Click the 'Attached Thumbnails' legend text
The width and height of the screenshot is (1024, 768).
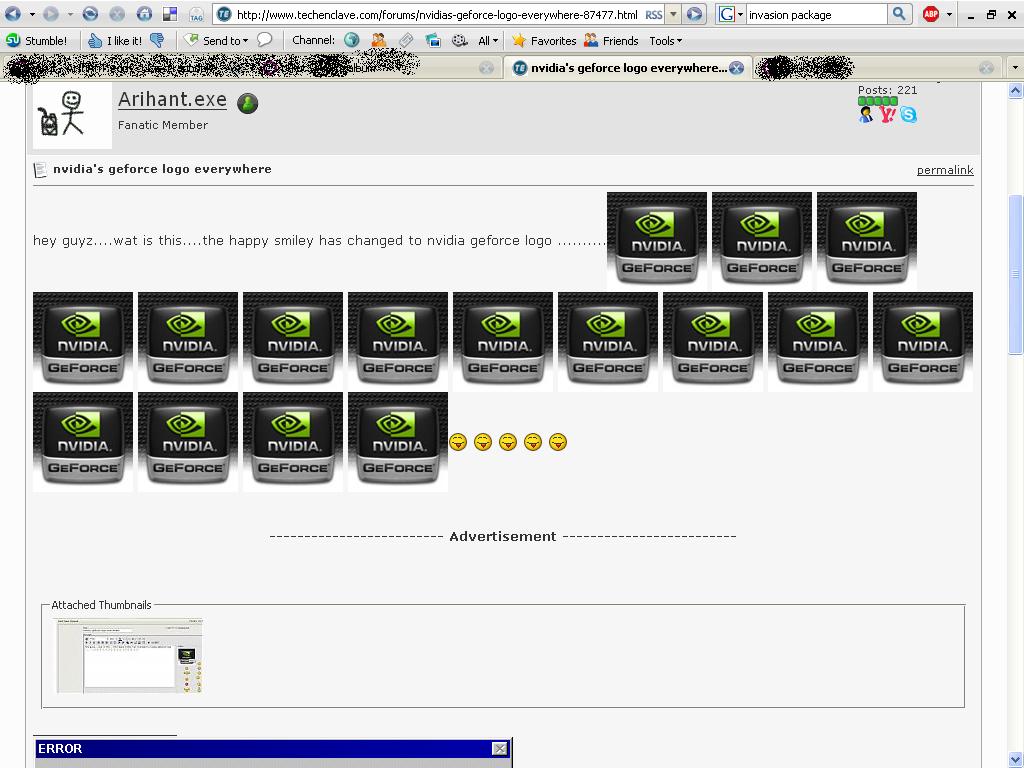pyautogui.click(x=101, y=605)
